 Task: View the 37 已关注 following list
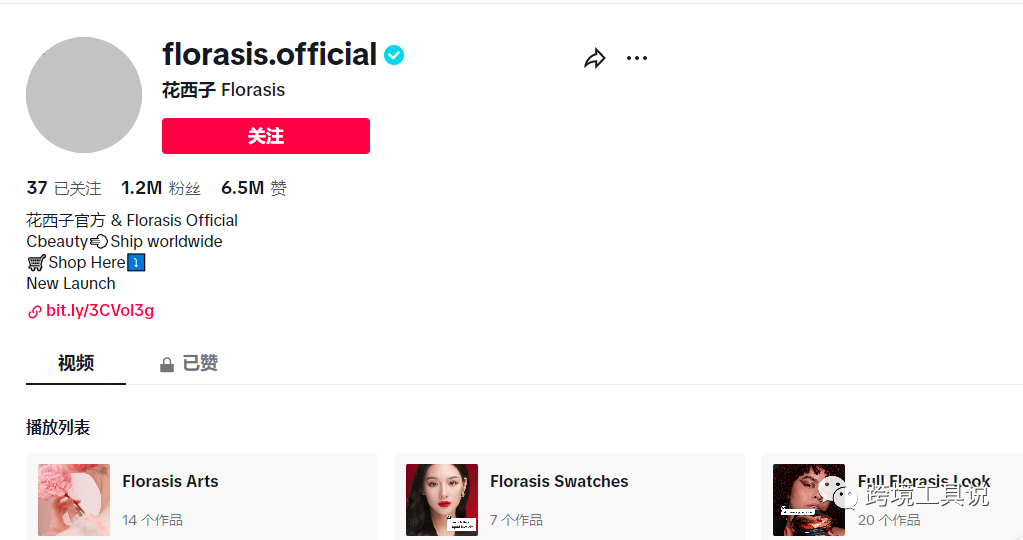click(x=64, y=188)
